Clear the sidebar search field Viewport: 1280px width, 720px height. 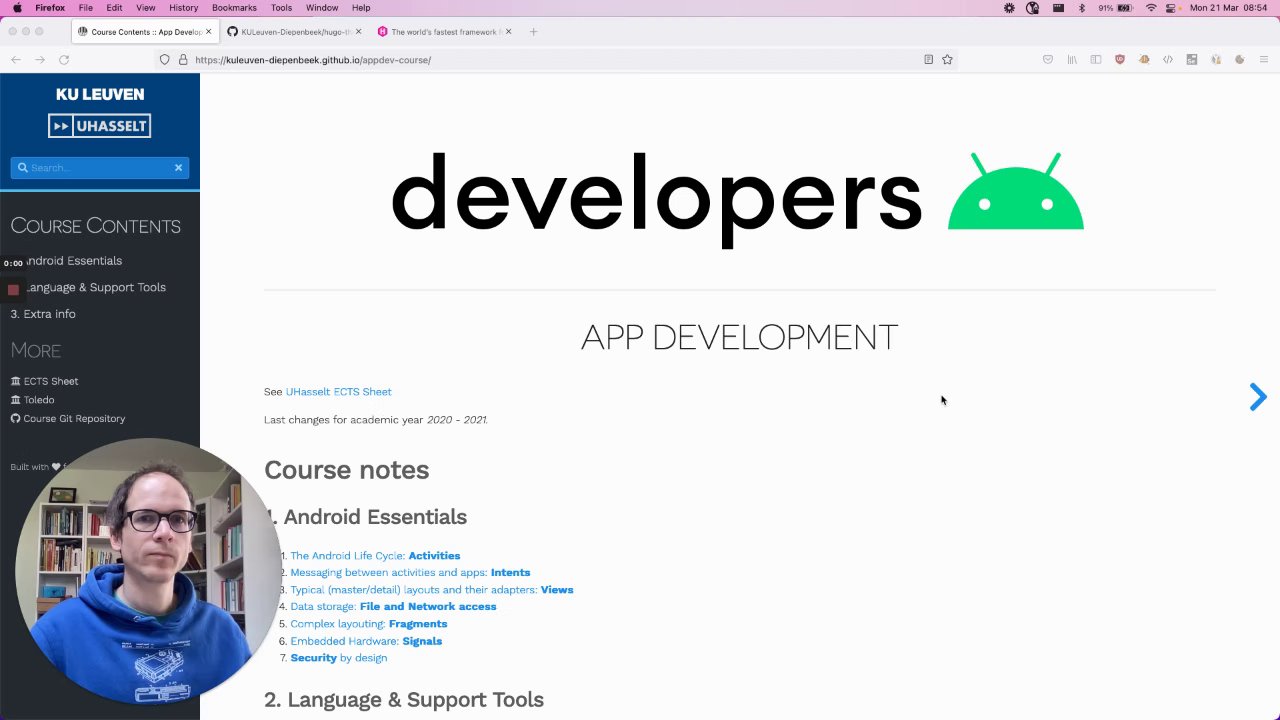tap(178, 168)
